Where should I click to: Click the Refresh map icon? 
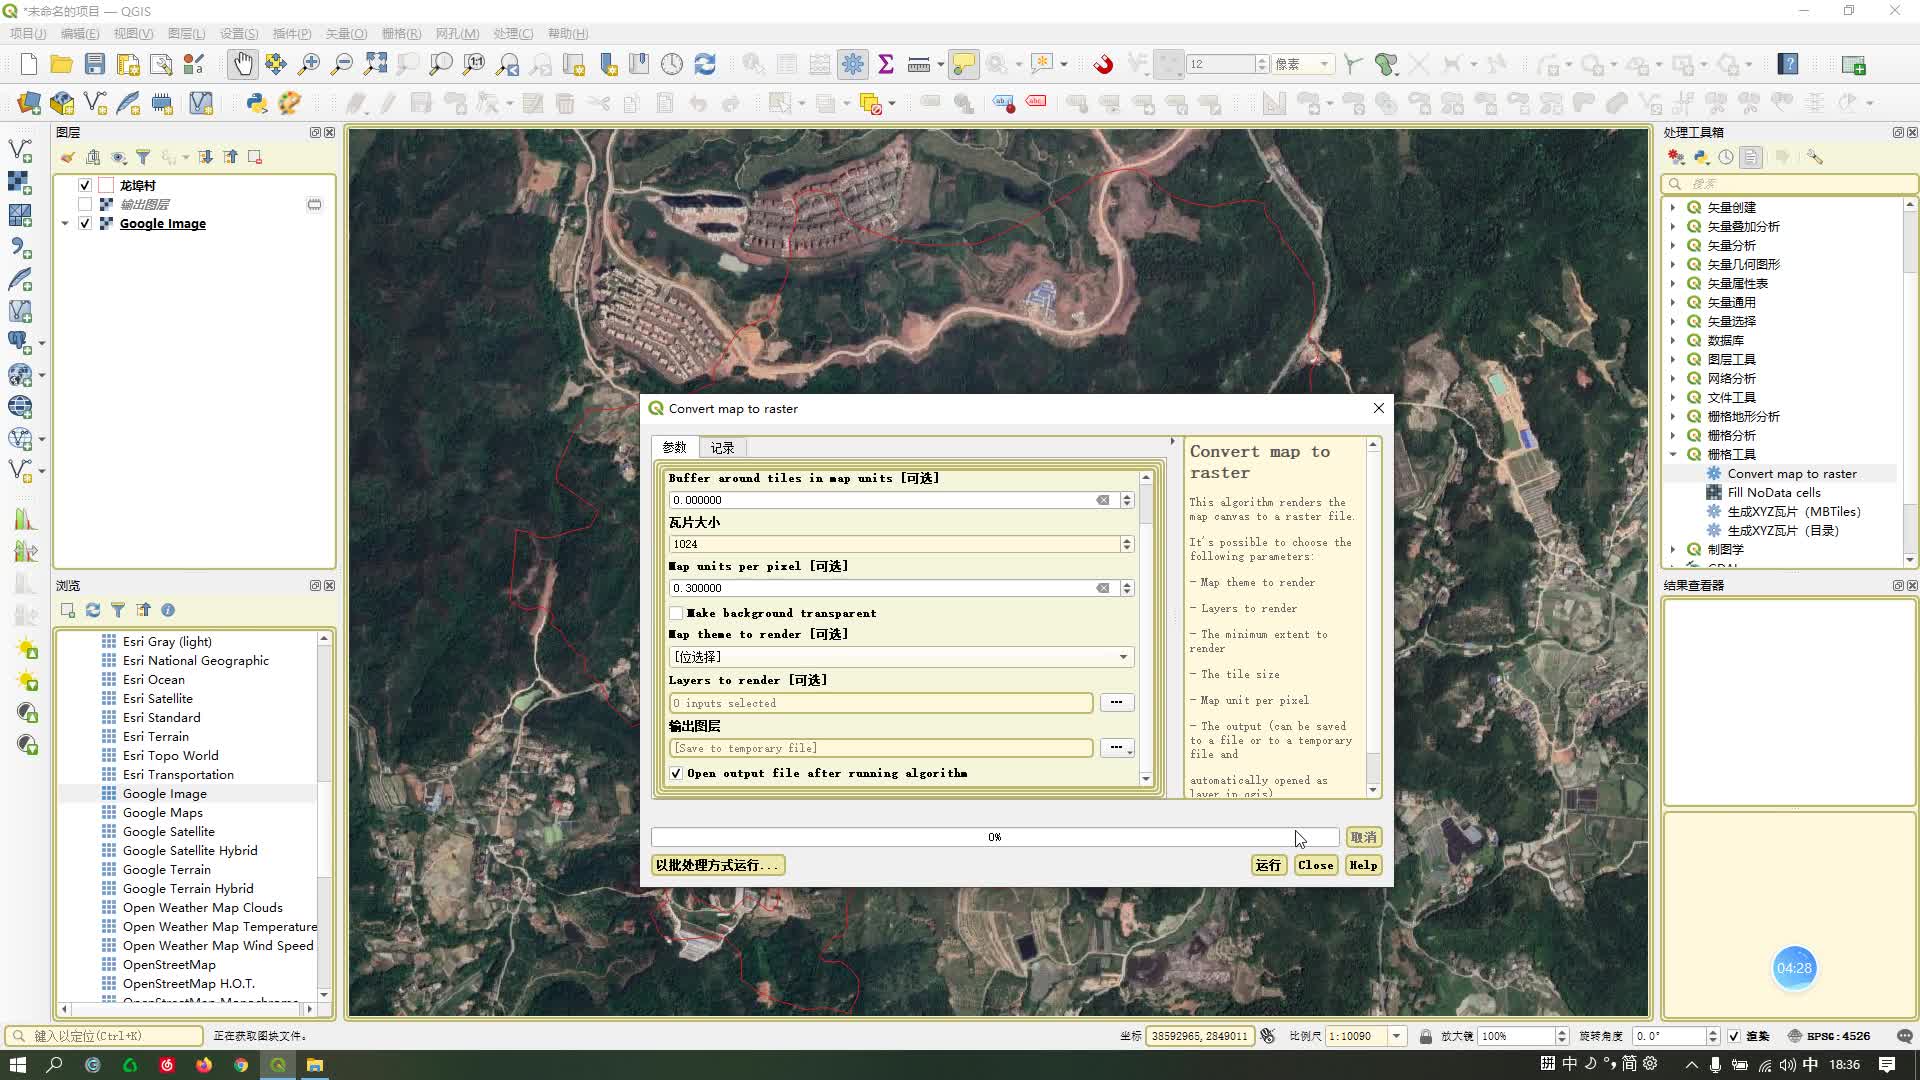point(705,65)
